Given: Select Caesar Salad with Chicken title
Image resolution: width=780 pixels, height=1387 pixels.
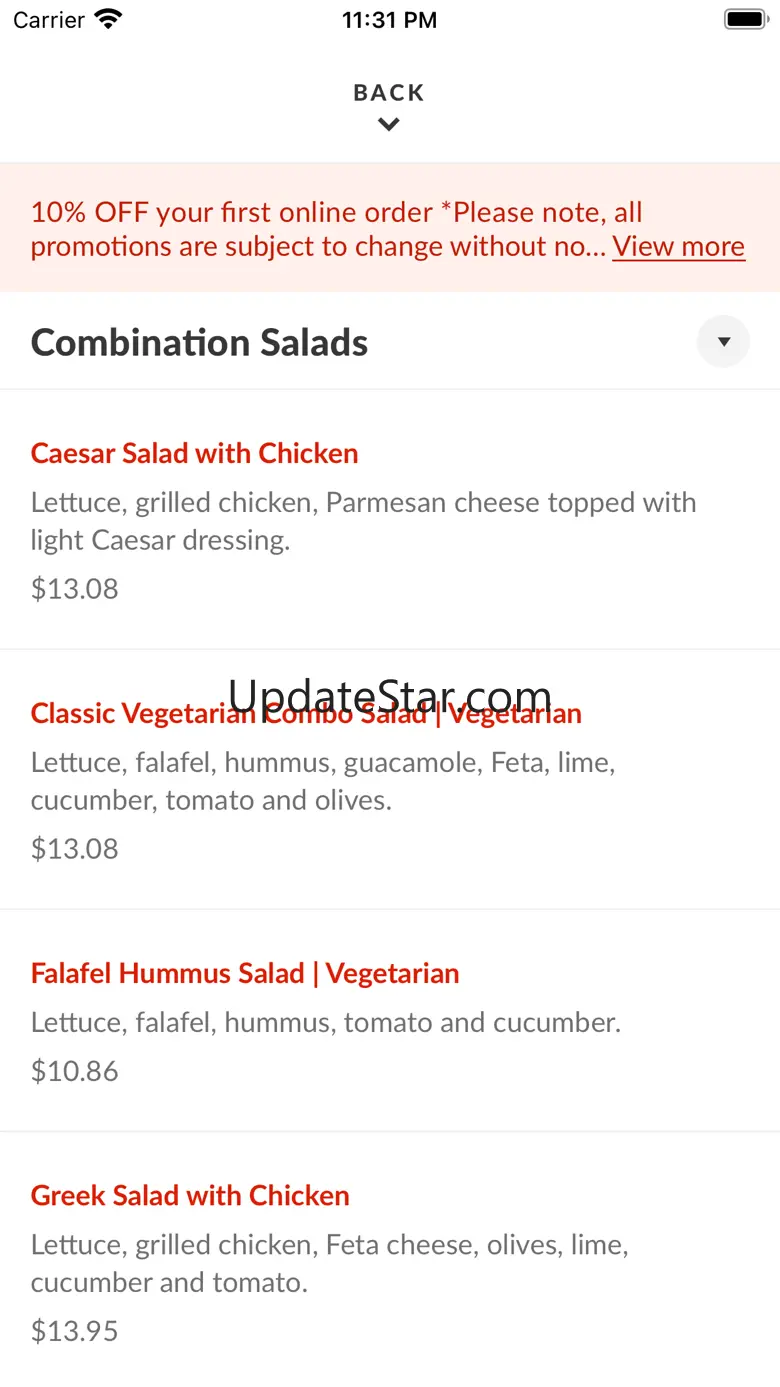Looking at the screenshot, I should 195,453.
